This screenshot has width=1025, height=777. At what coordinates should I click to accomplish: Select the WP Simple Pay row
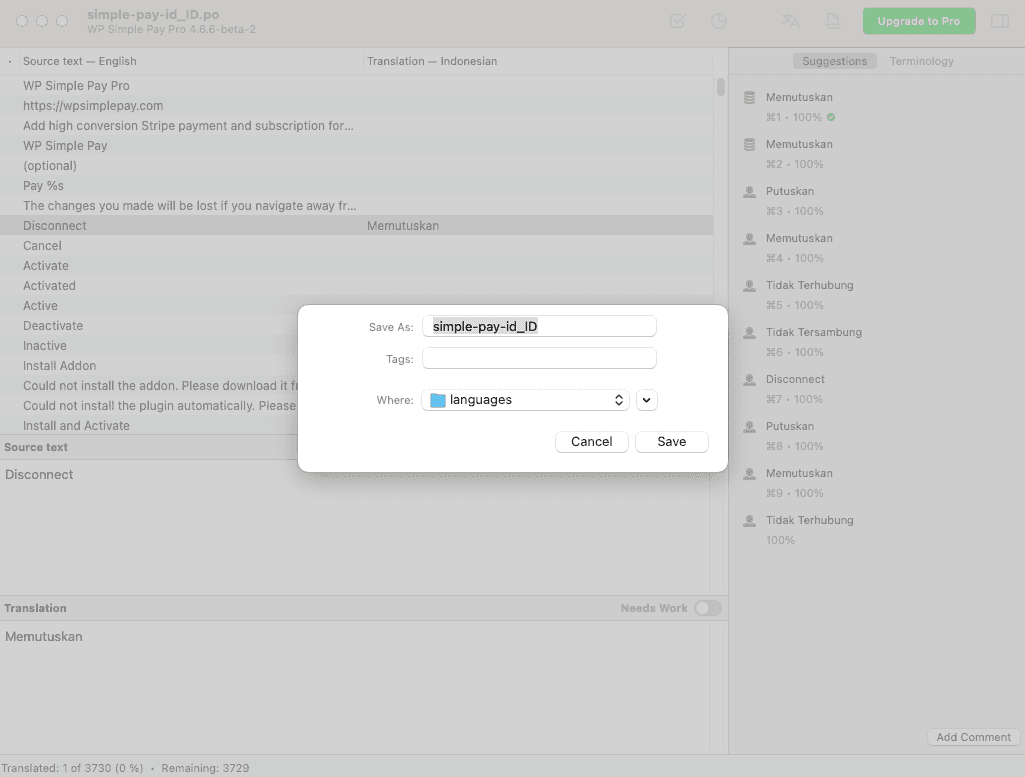[x=356, y=146]
